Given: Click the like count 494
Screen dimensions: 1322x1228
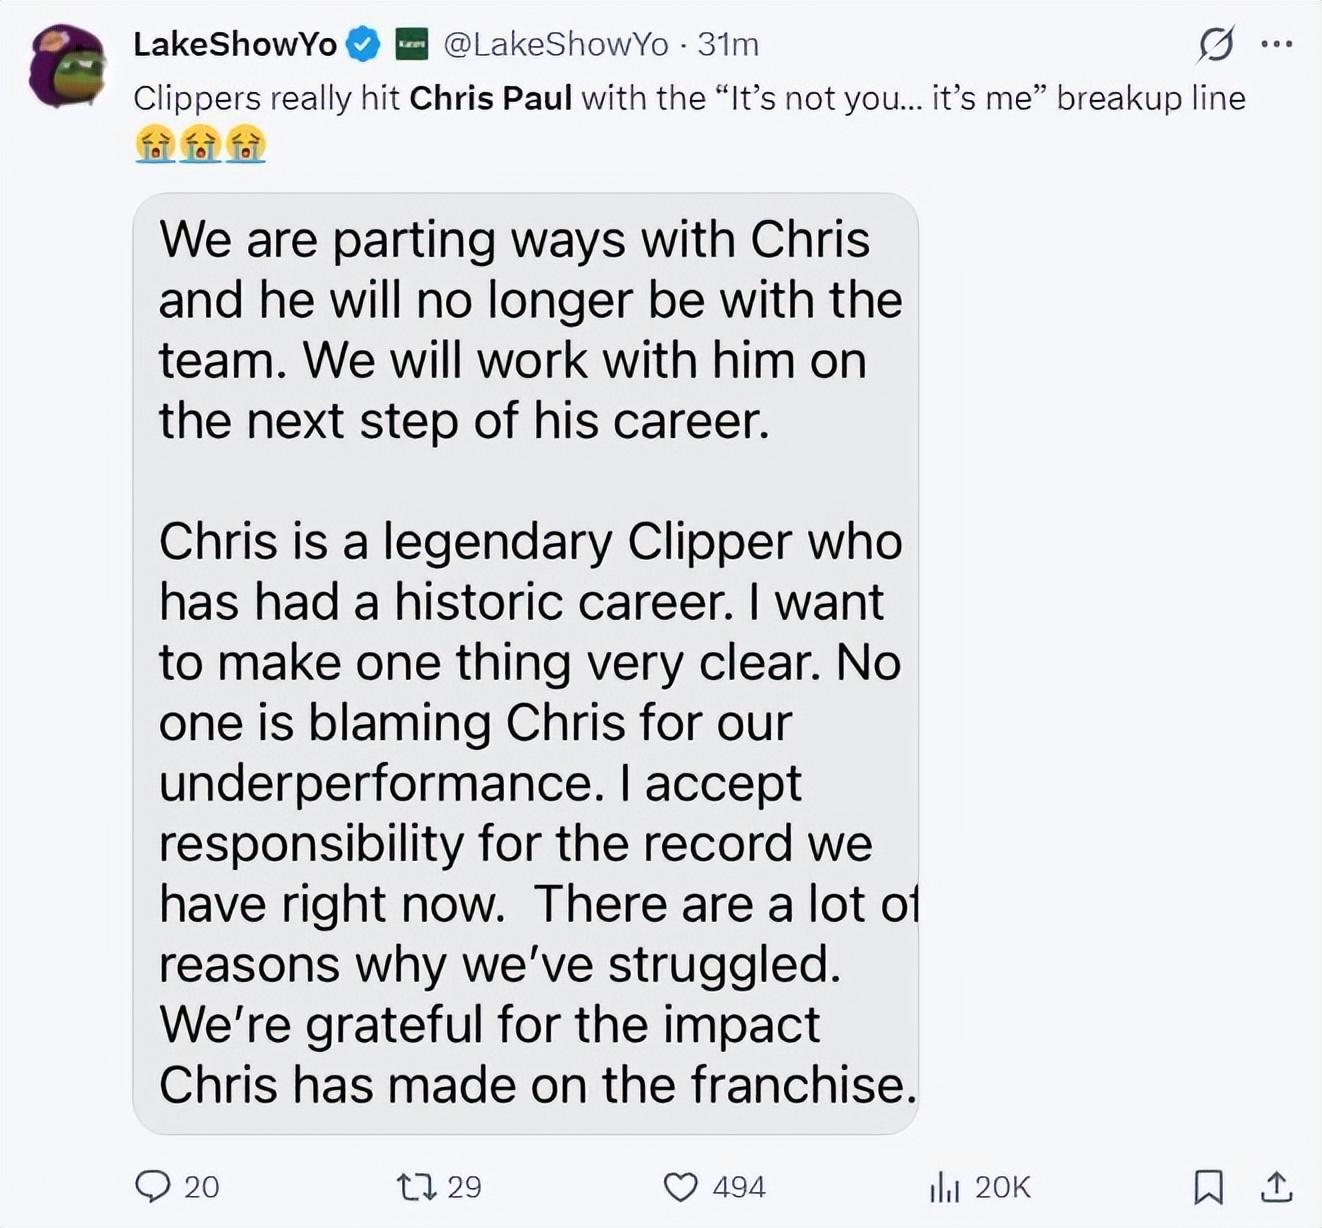Looking at the screenshot, I should (739, 1187).
